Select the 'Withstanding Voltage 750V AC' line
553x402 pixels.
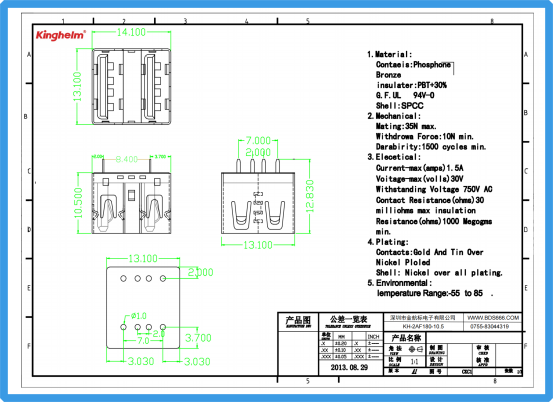434,189
